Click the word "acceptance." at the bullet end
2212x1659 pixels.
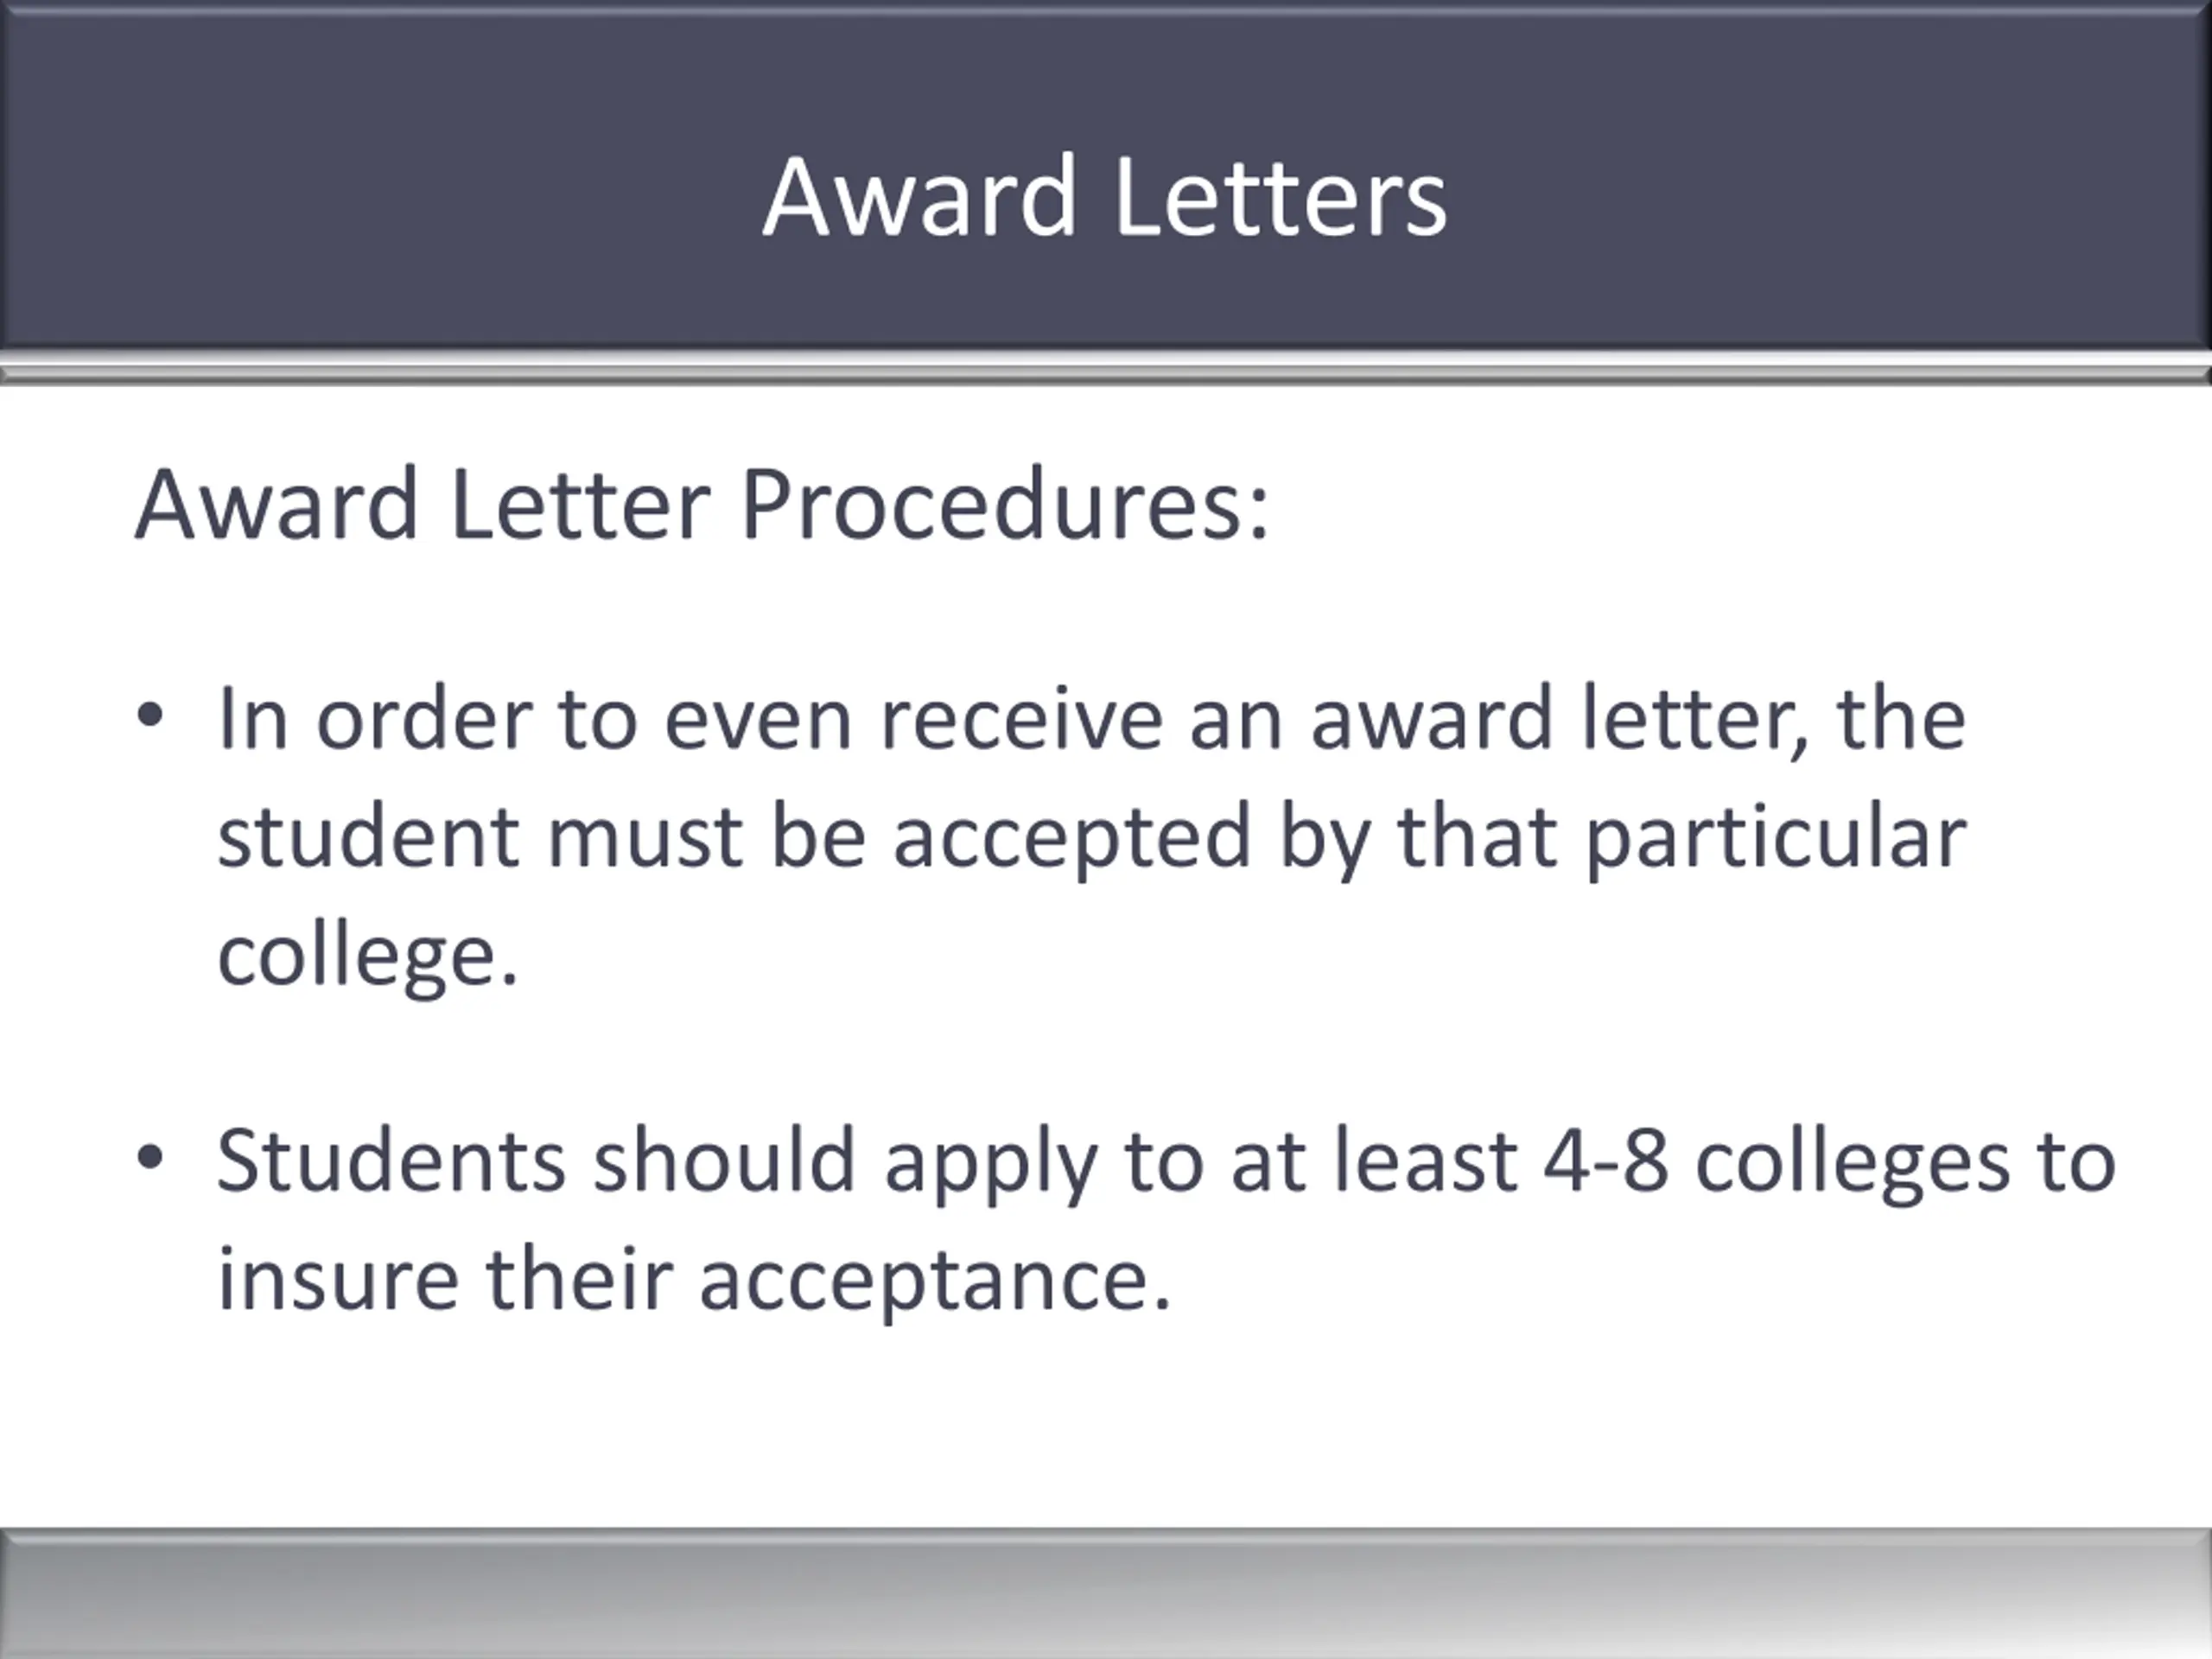point(935,1285)
